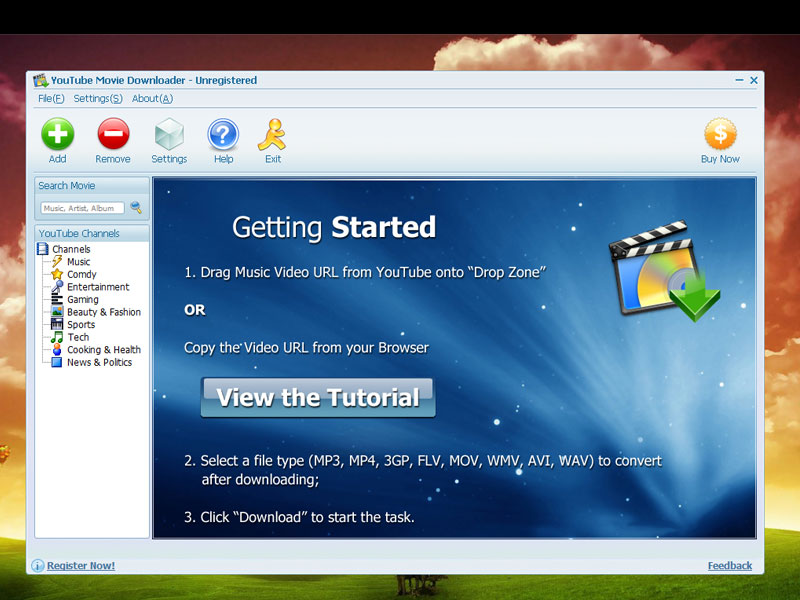Click the star icon beside Comdy

coord(57,274)
